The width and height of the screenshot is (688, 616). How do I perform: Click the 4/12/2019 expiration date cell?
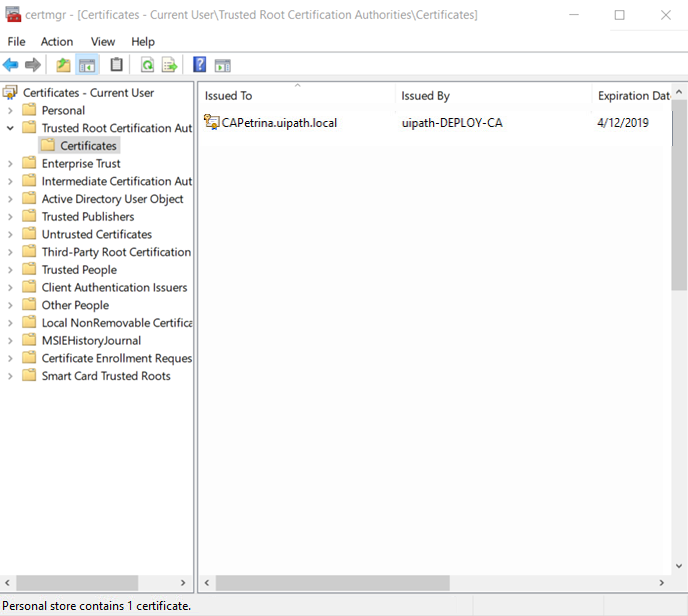[623, 122]
